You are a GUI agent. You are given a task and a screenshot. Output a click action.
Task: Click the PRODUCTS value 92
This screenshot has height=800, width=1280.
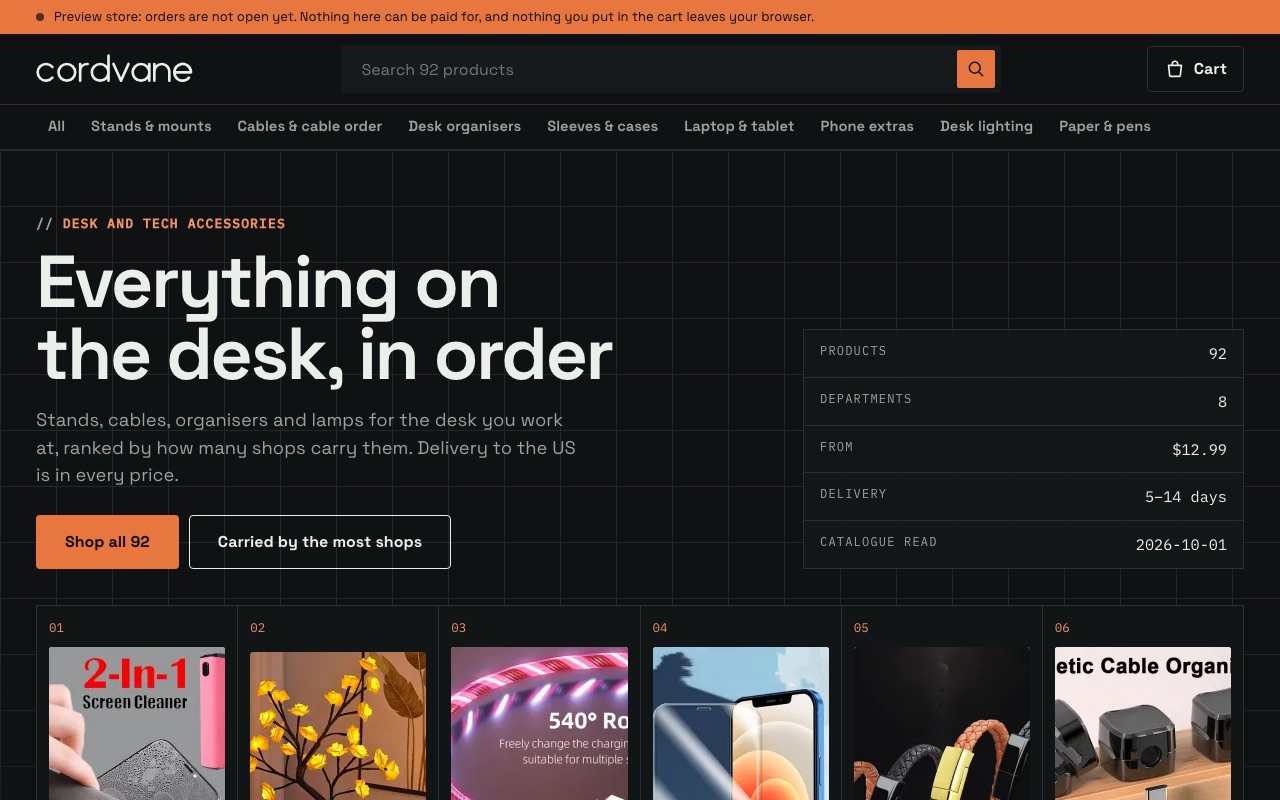click(1217, 354)
